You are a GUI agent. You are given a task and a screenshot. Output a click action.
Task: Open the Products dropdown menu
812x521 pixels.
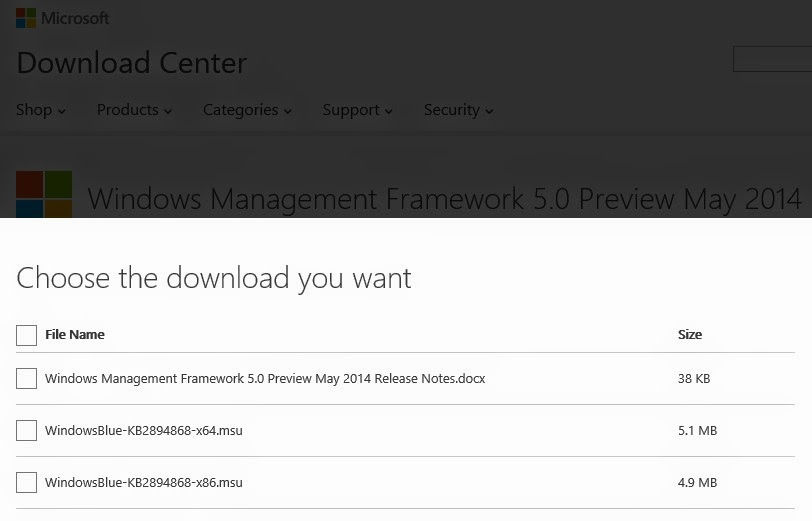pyautogui.click(x=134, y=110)
